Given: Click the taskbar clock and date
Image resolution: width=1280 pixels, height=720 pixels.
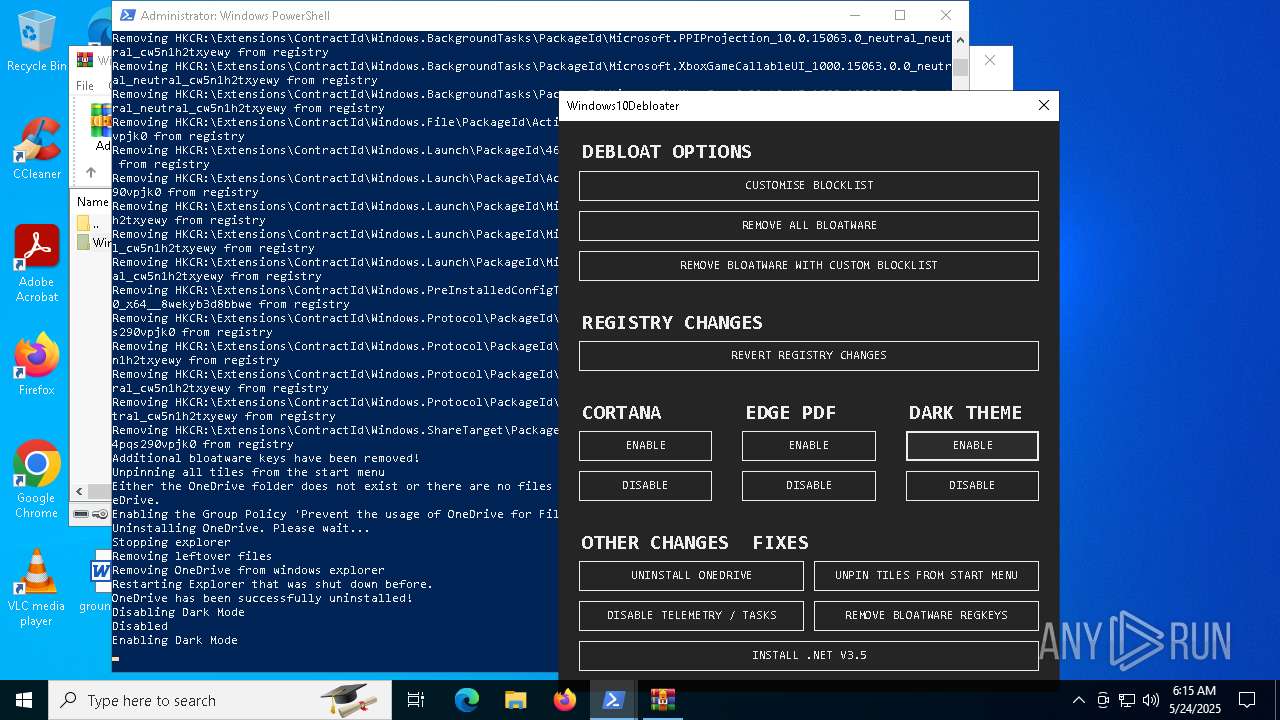Looking at the screenshot, I should (1194, 700).
